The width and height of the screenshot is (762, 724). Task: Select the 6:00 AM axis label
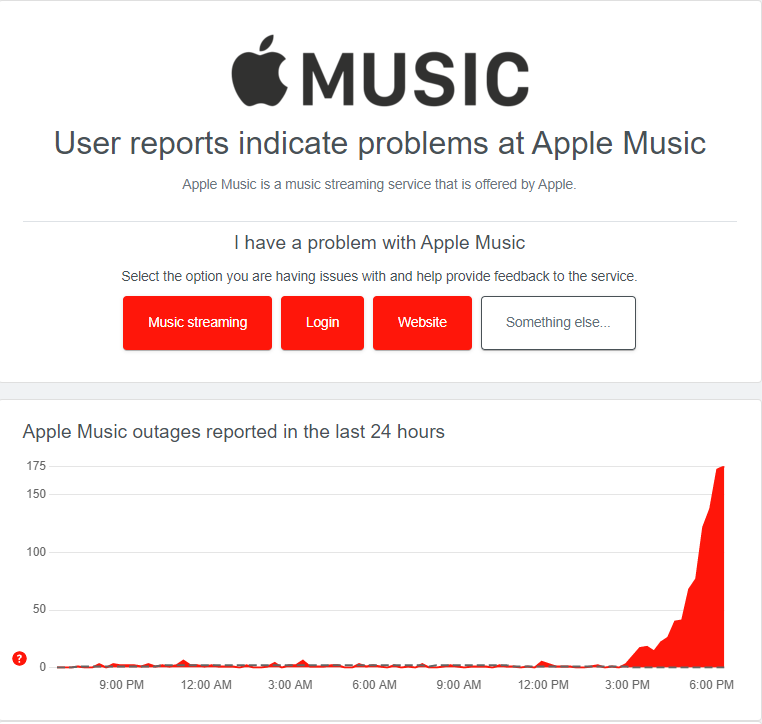tap(374, 685)
